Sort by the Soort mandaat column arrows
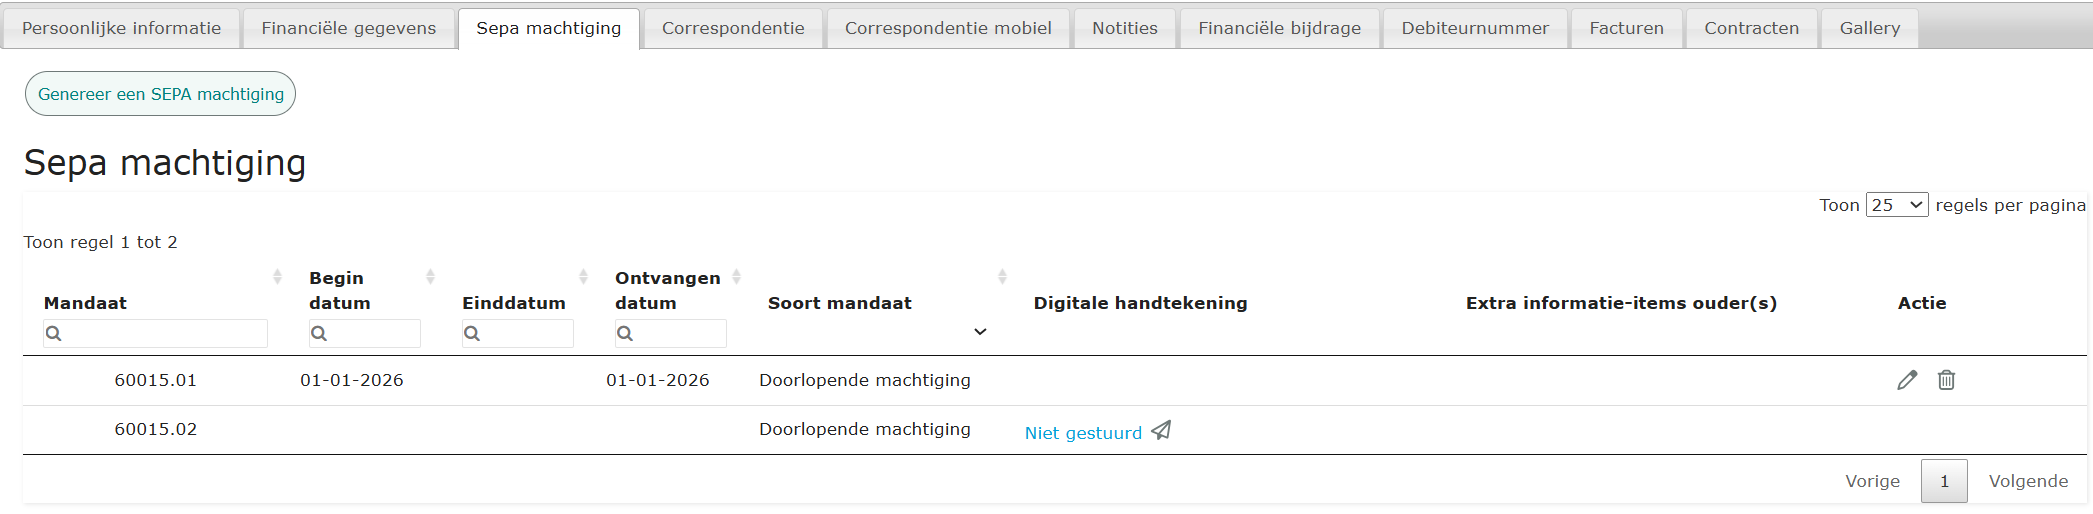2093x514 pixels. 1002,277
